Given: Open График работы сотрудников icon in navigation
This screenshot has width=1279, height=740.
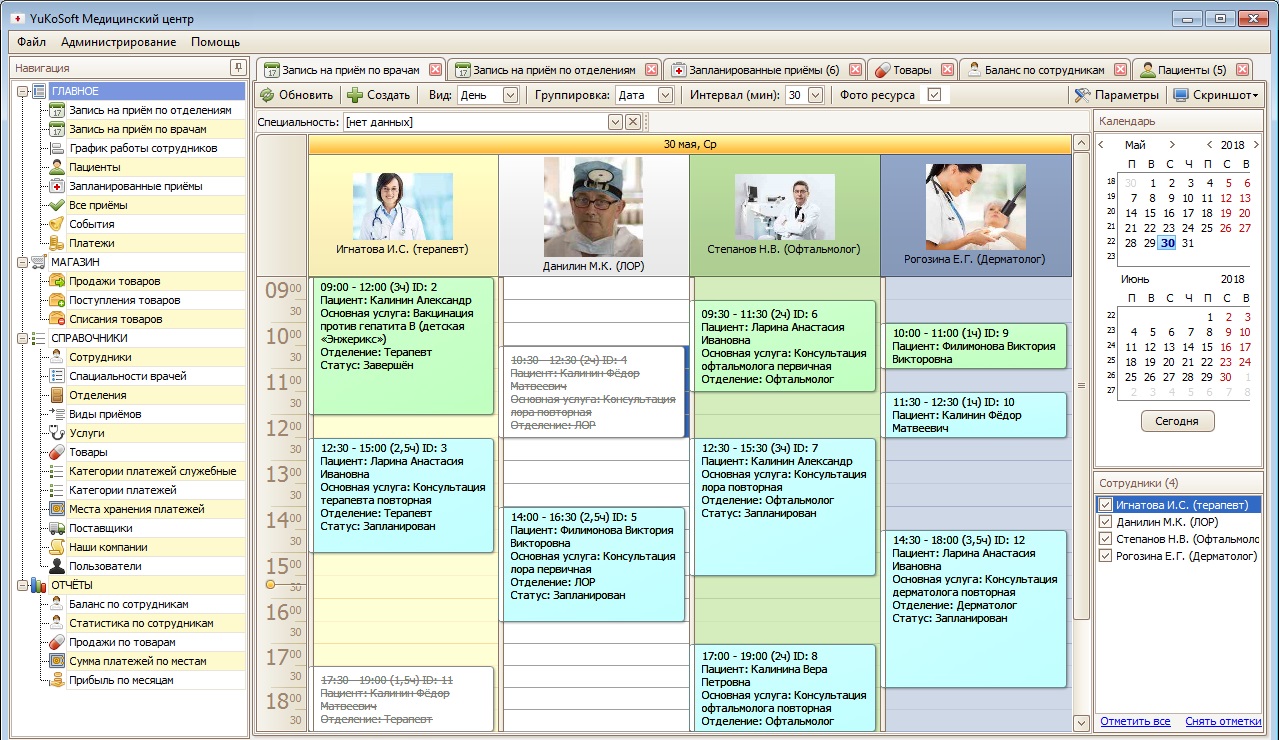Looking at the screenshot, I should (57, 148).
